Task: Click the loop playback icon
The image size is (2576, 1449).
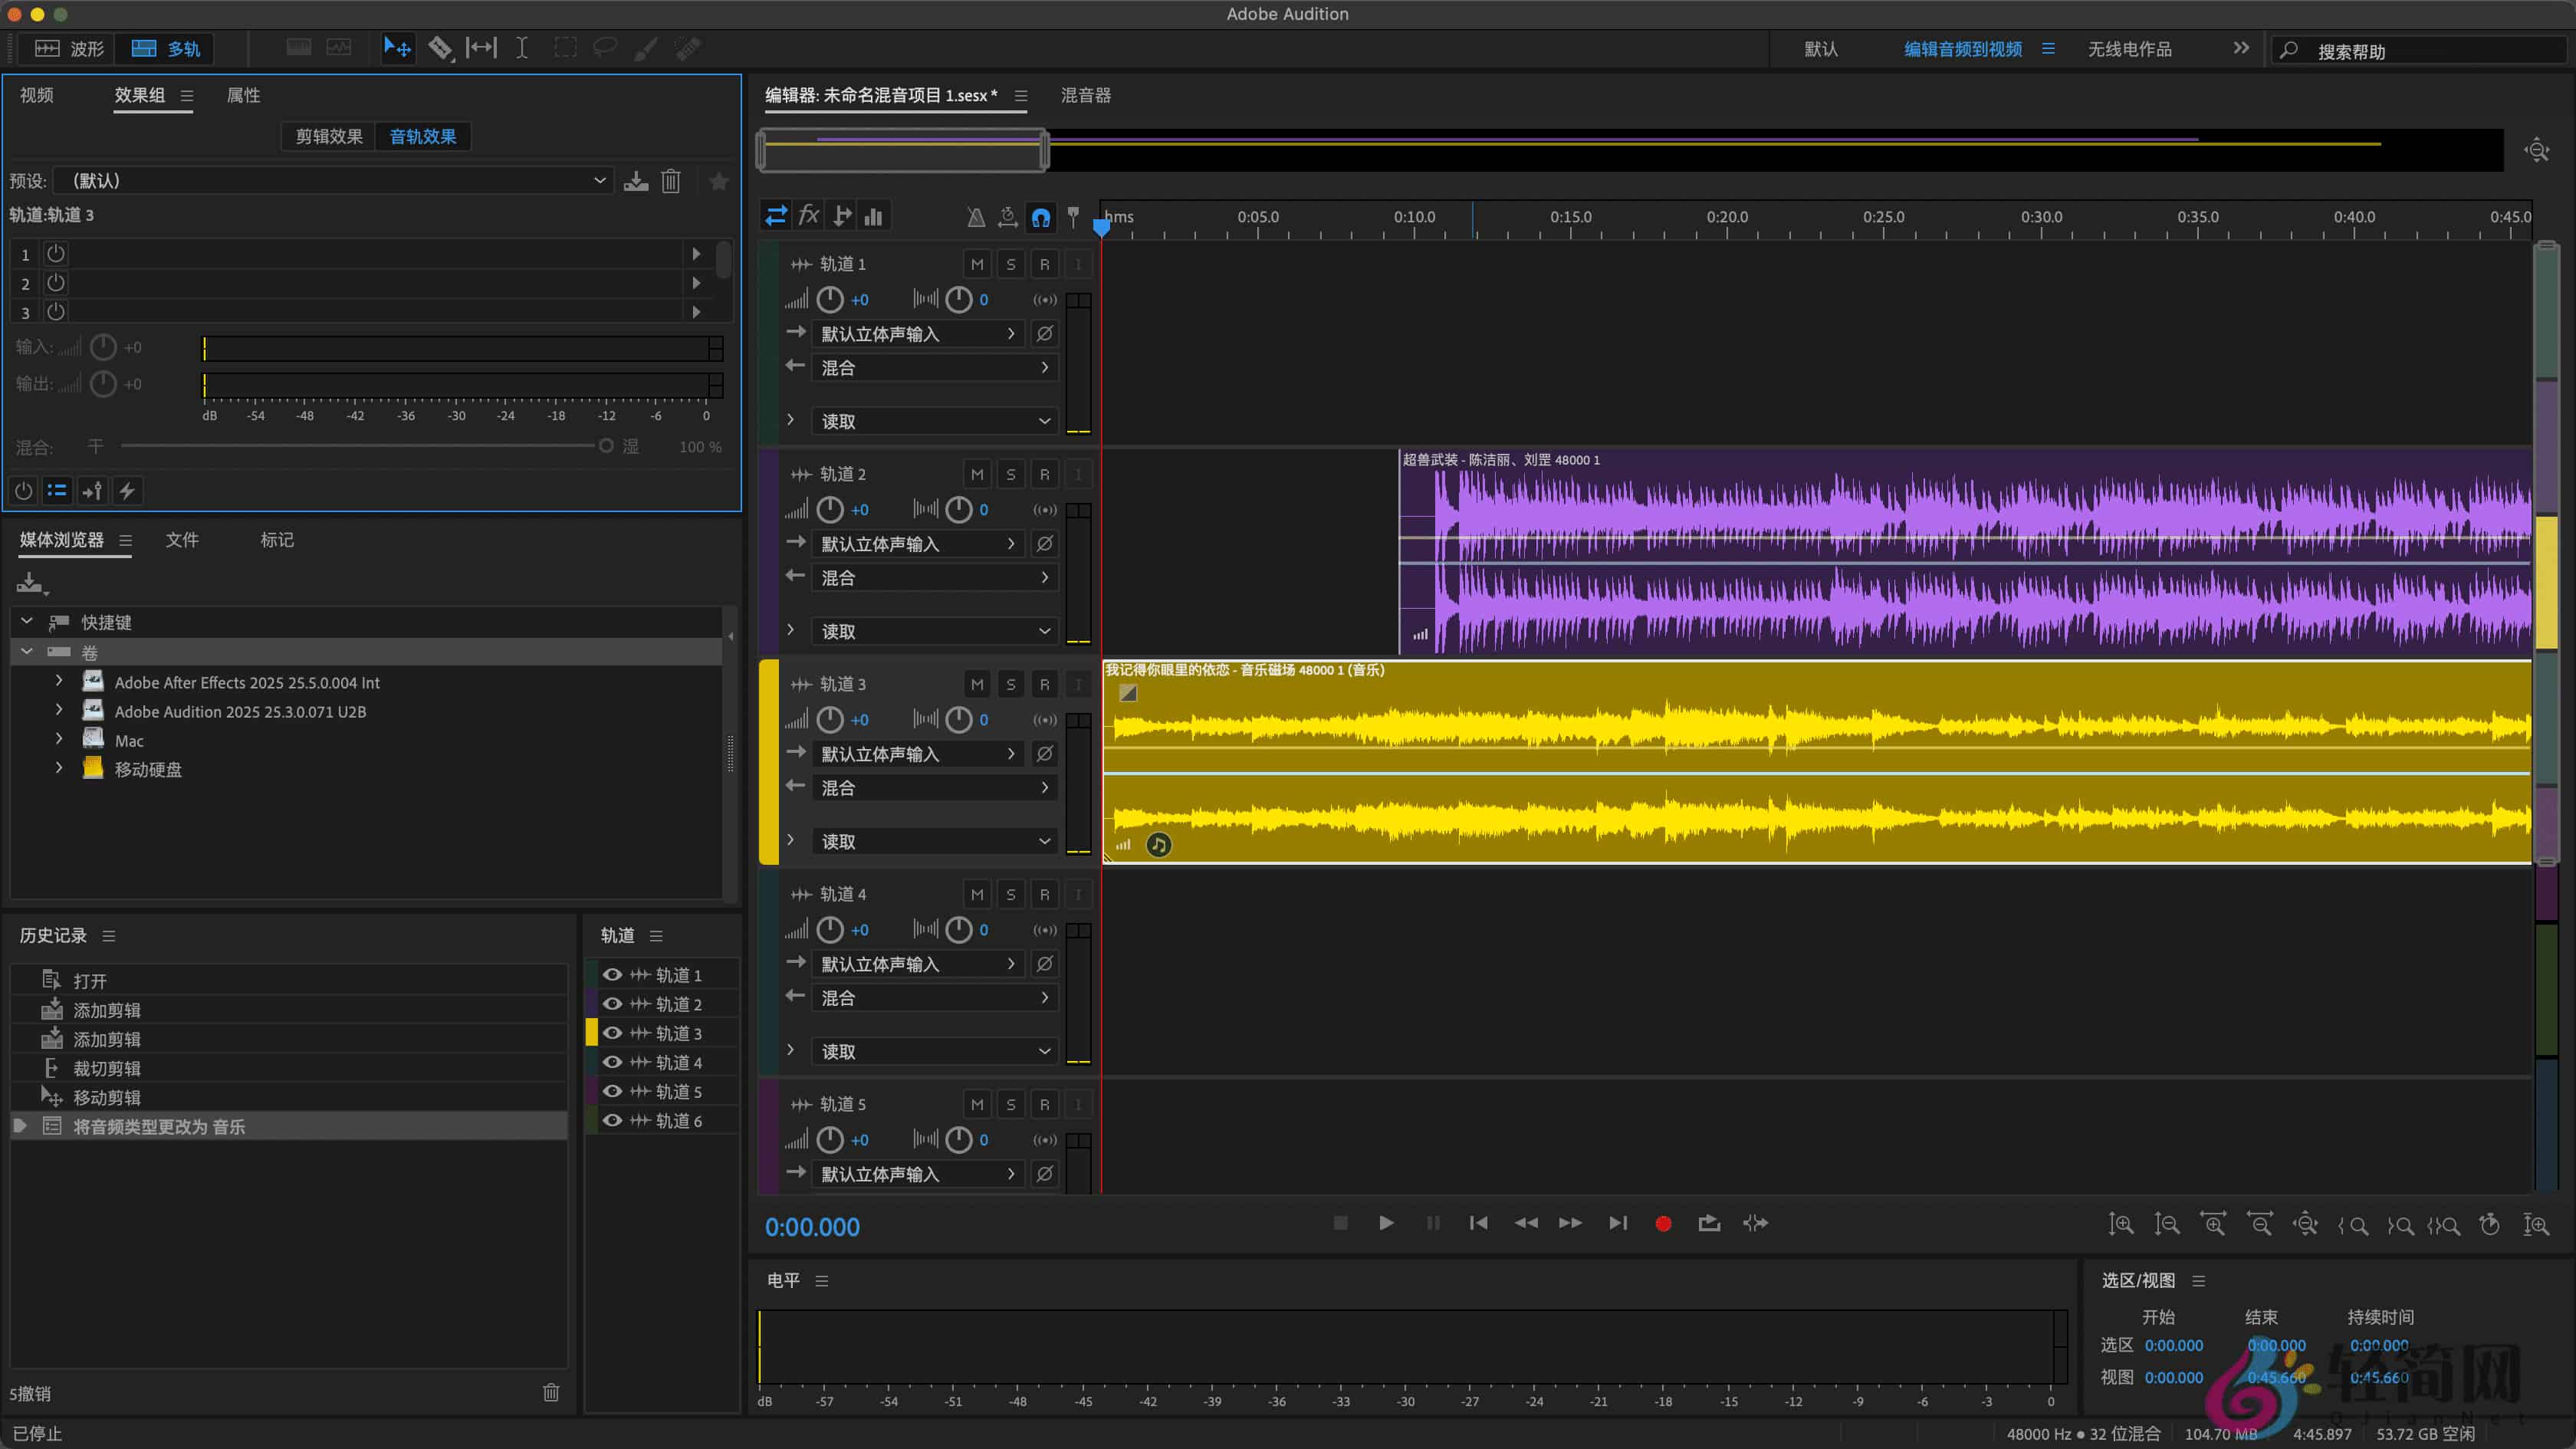Action: click(x=1709, y=1222)
